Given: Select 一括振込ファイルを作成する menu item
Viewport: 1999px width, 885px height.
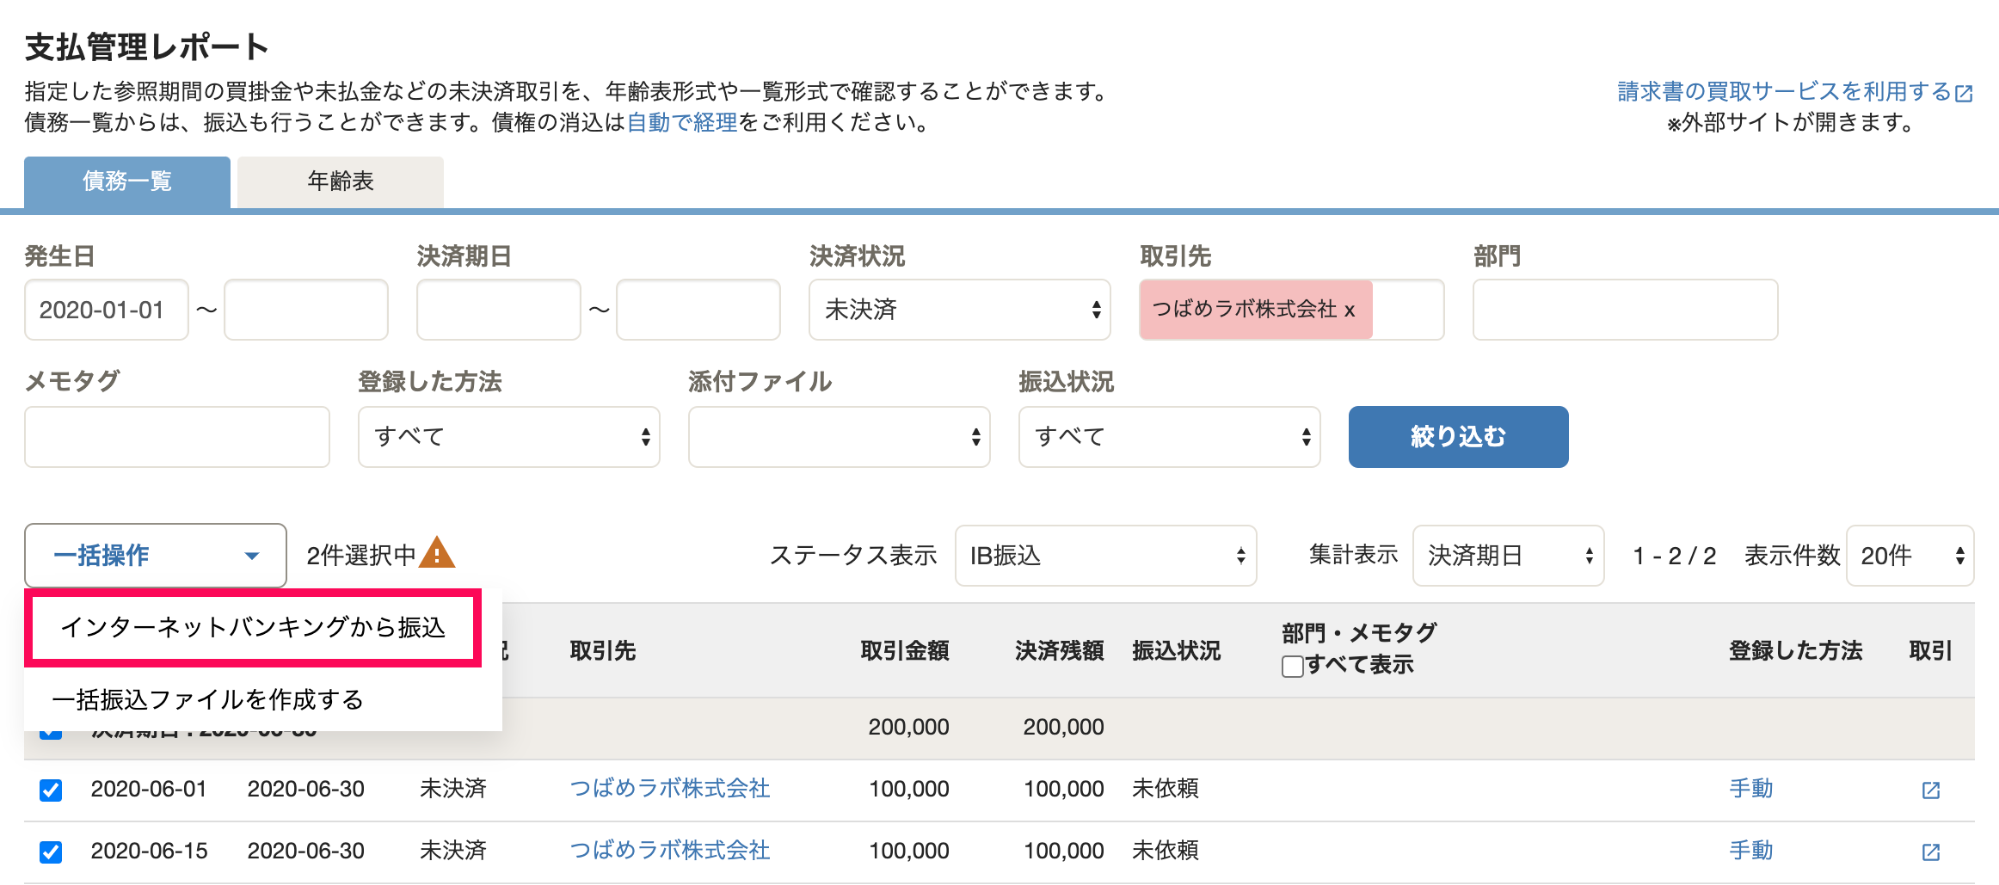Looking at the screenshot, I should point(208,700).
